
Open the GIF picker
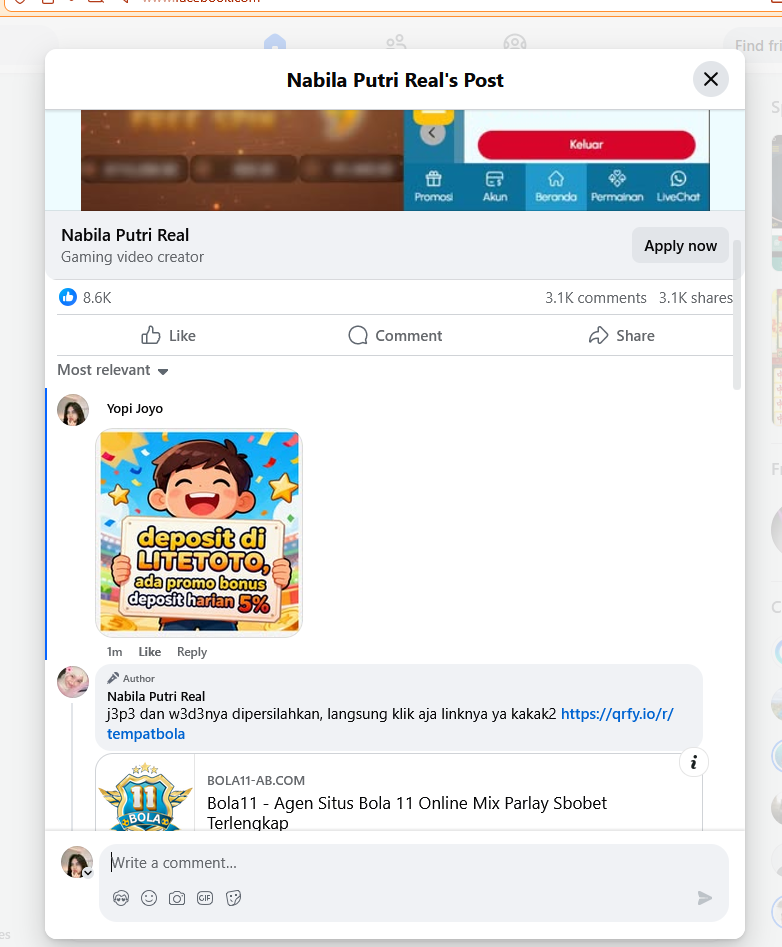[x=205, y=898]
